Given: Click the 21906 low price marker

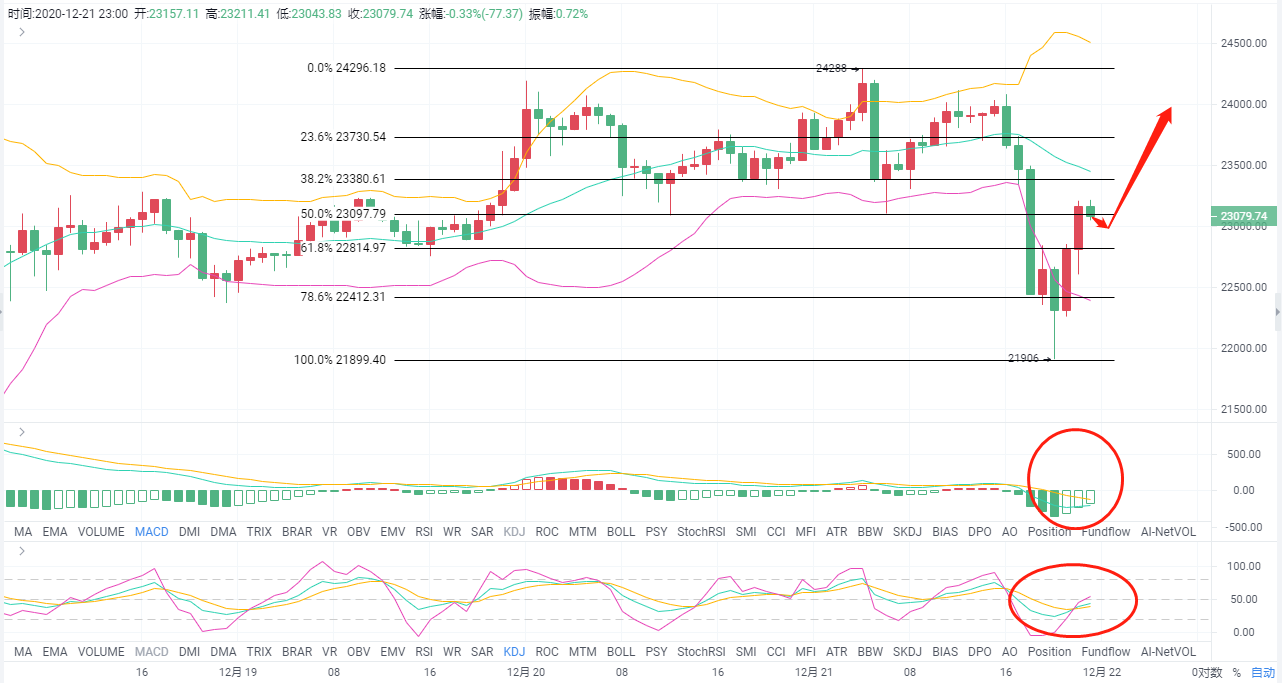Looking at the screenshot, I should (1030, 358).
